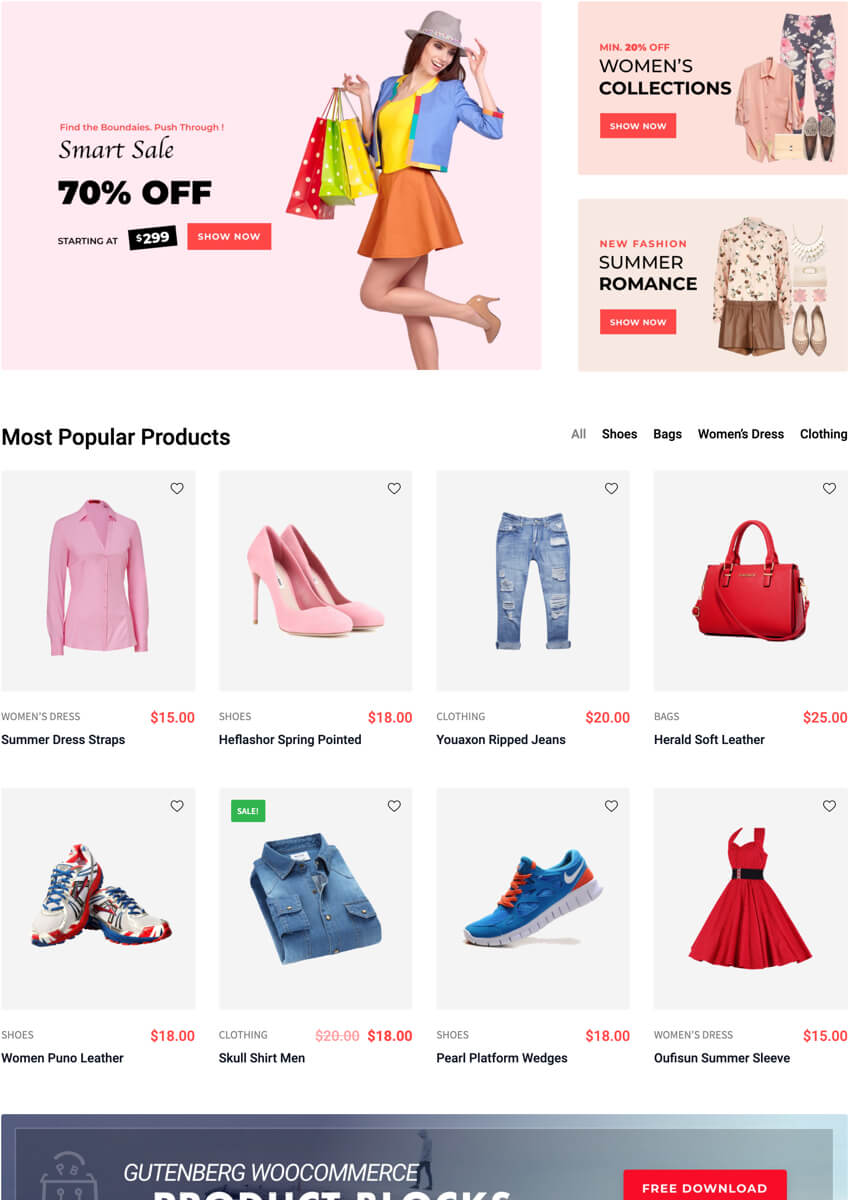Click the Sale! badge on denim shirt
The image size is (850, 1200).
point(248,811)
